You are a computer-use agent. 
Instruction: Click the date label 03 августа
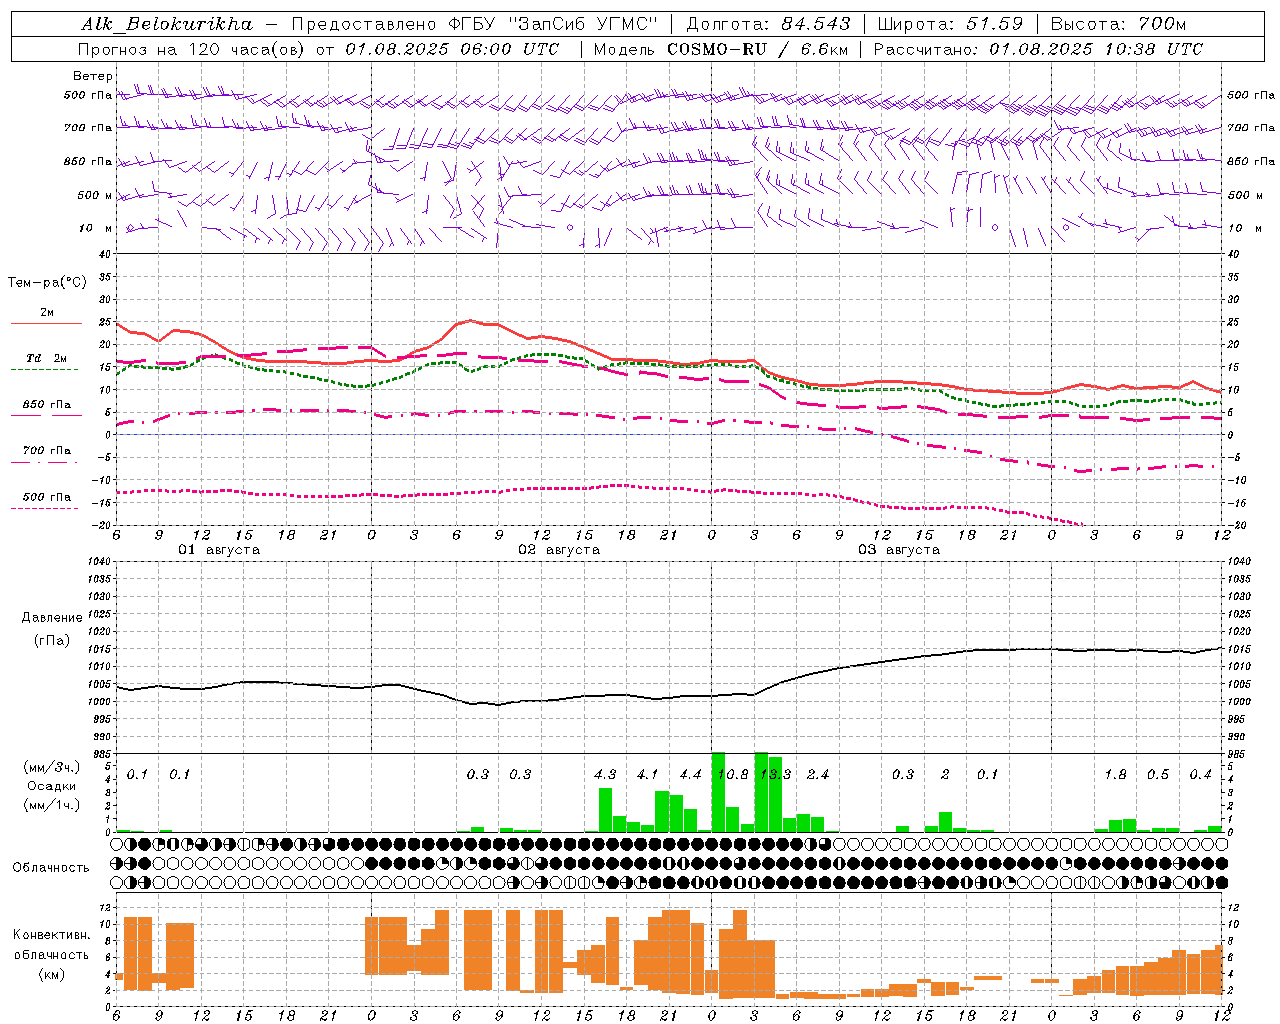899,550
